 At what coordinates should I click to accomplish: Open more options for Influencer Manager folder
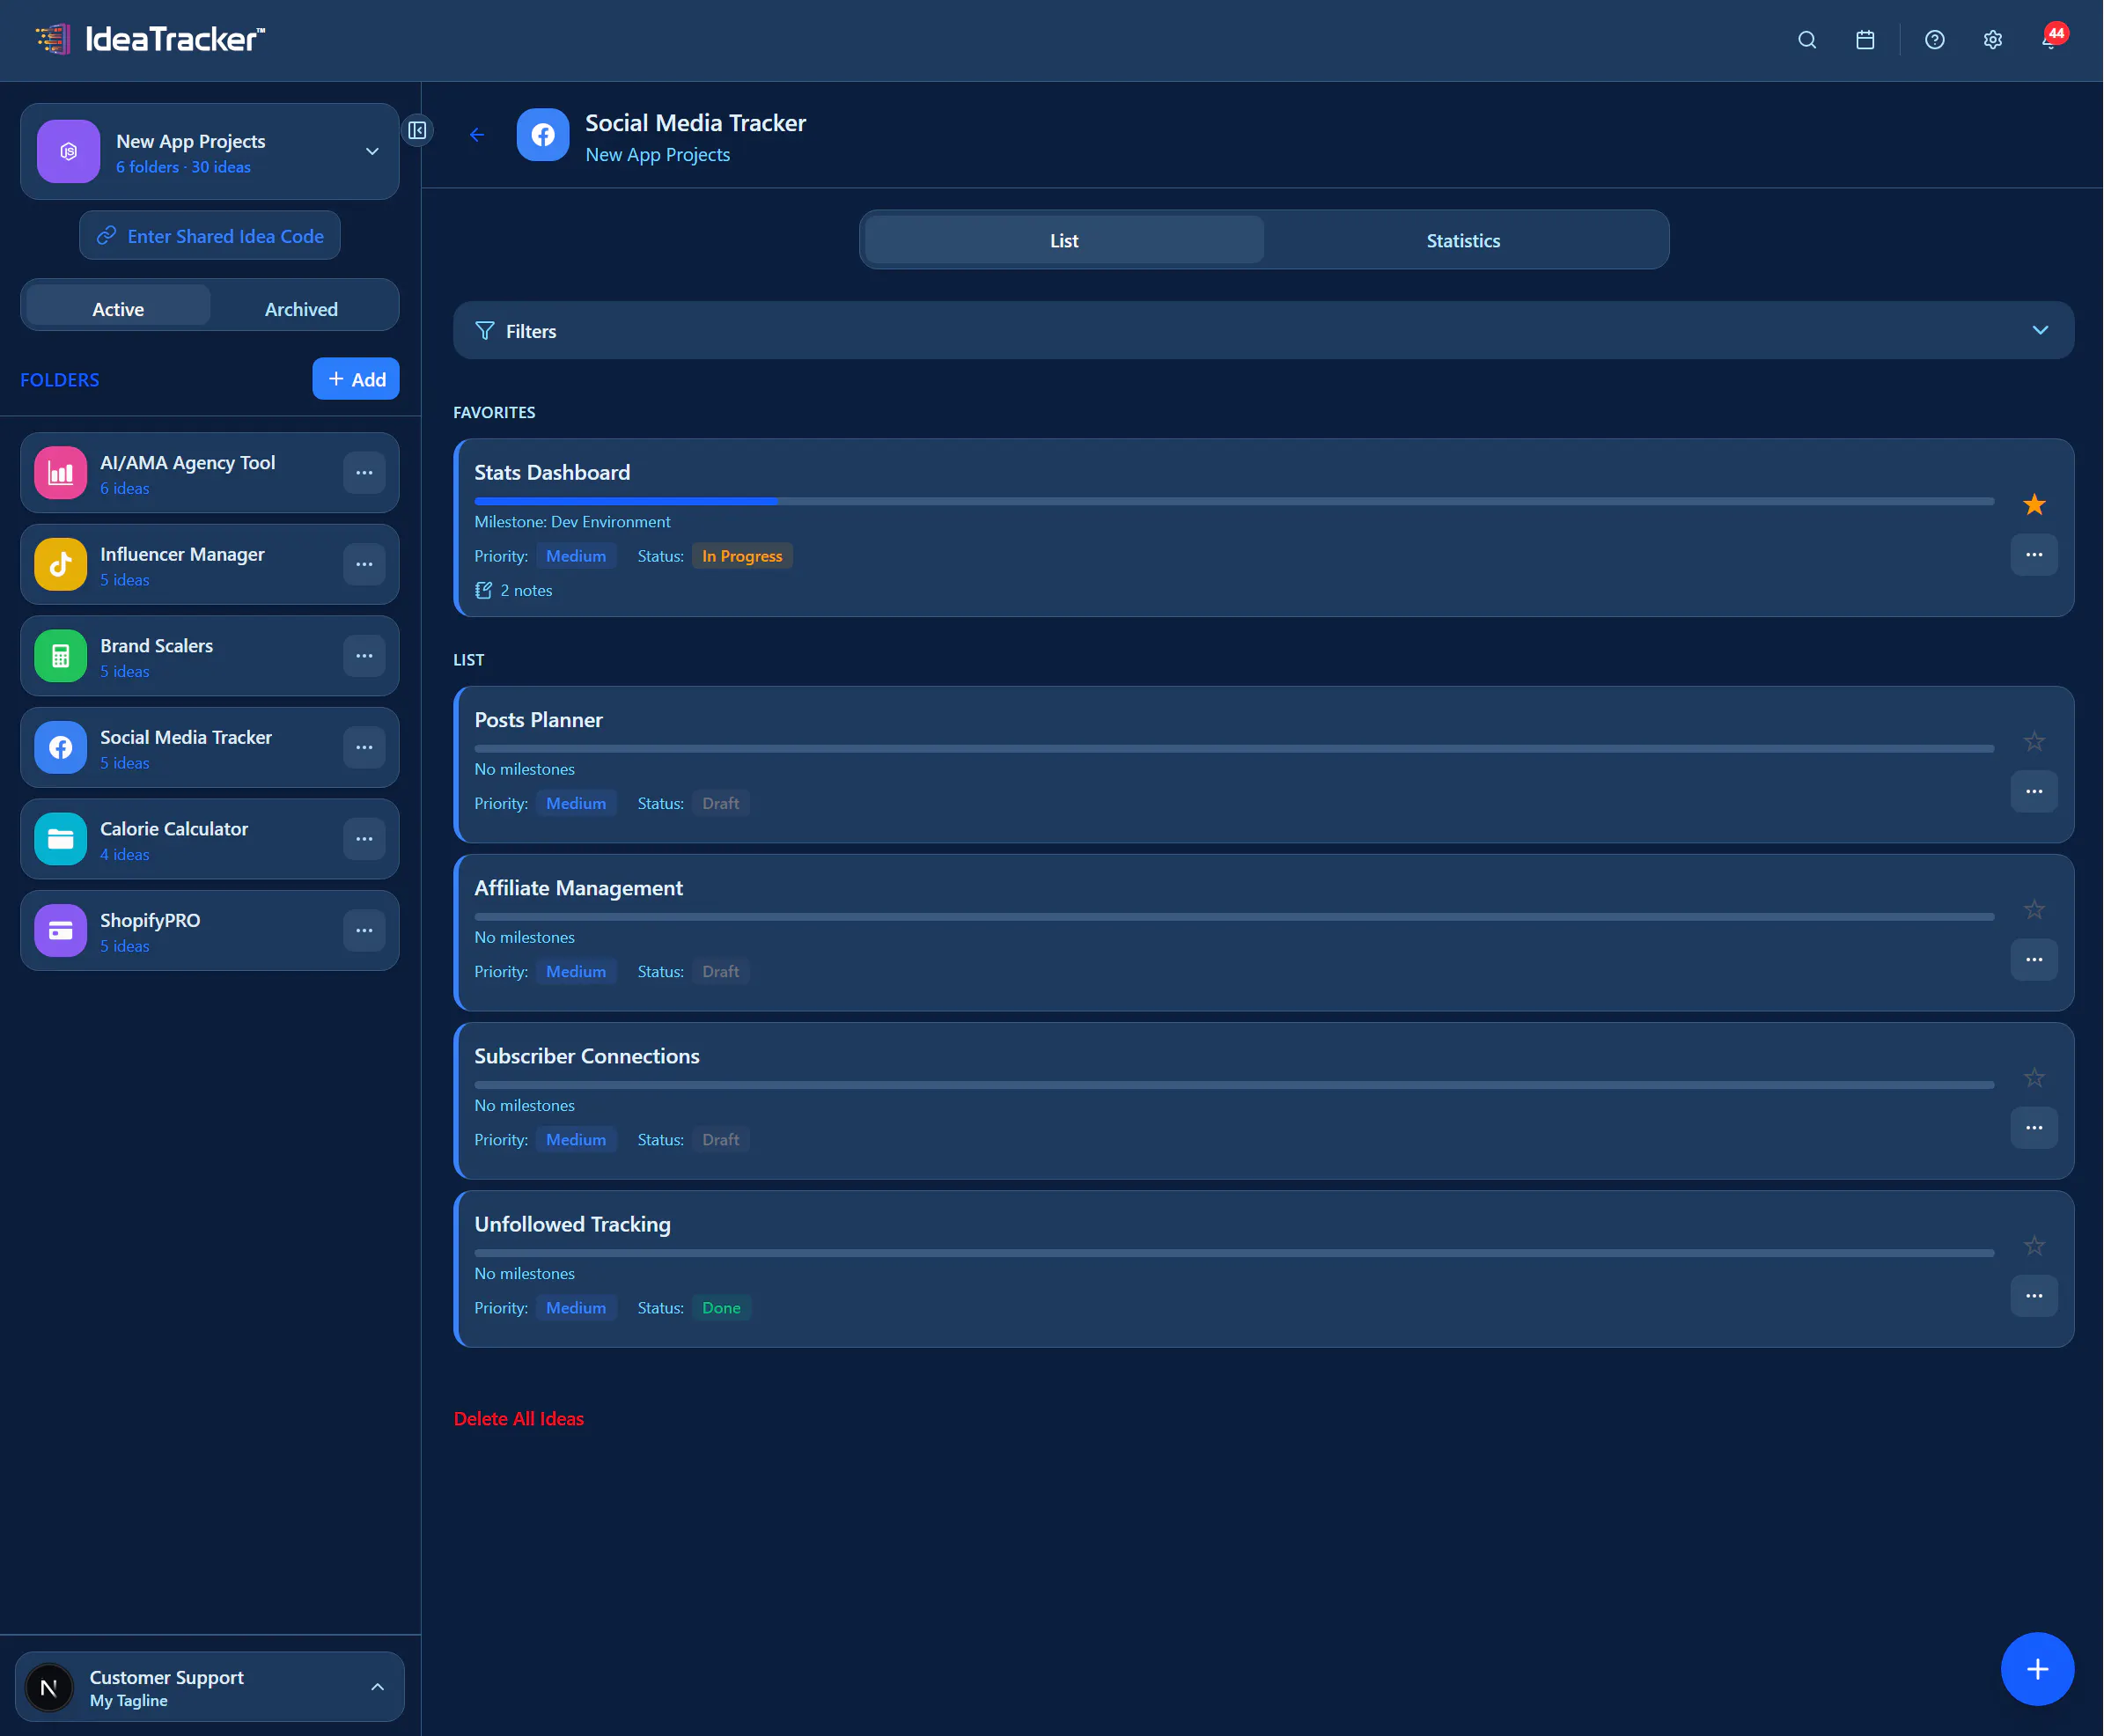pyautogui.click(x=364, y=564)
